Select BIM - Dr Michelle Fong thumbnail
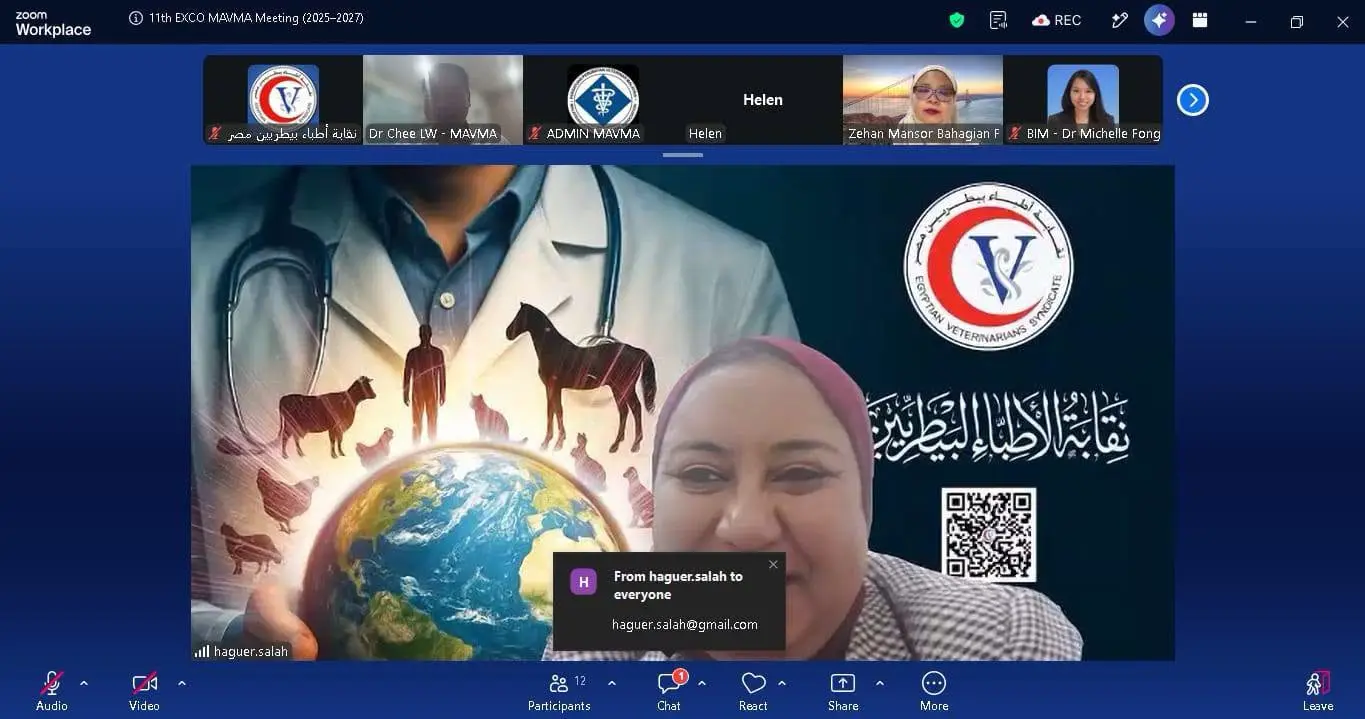 click(1083, 100)
